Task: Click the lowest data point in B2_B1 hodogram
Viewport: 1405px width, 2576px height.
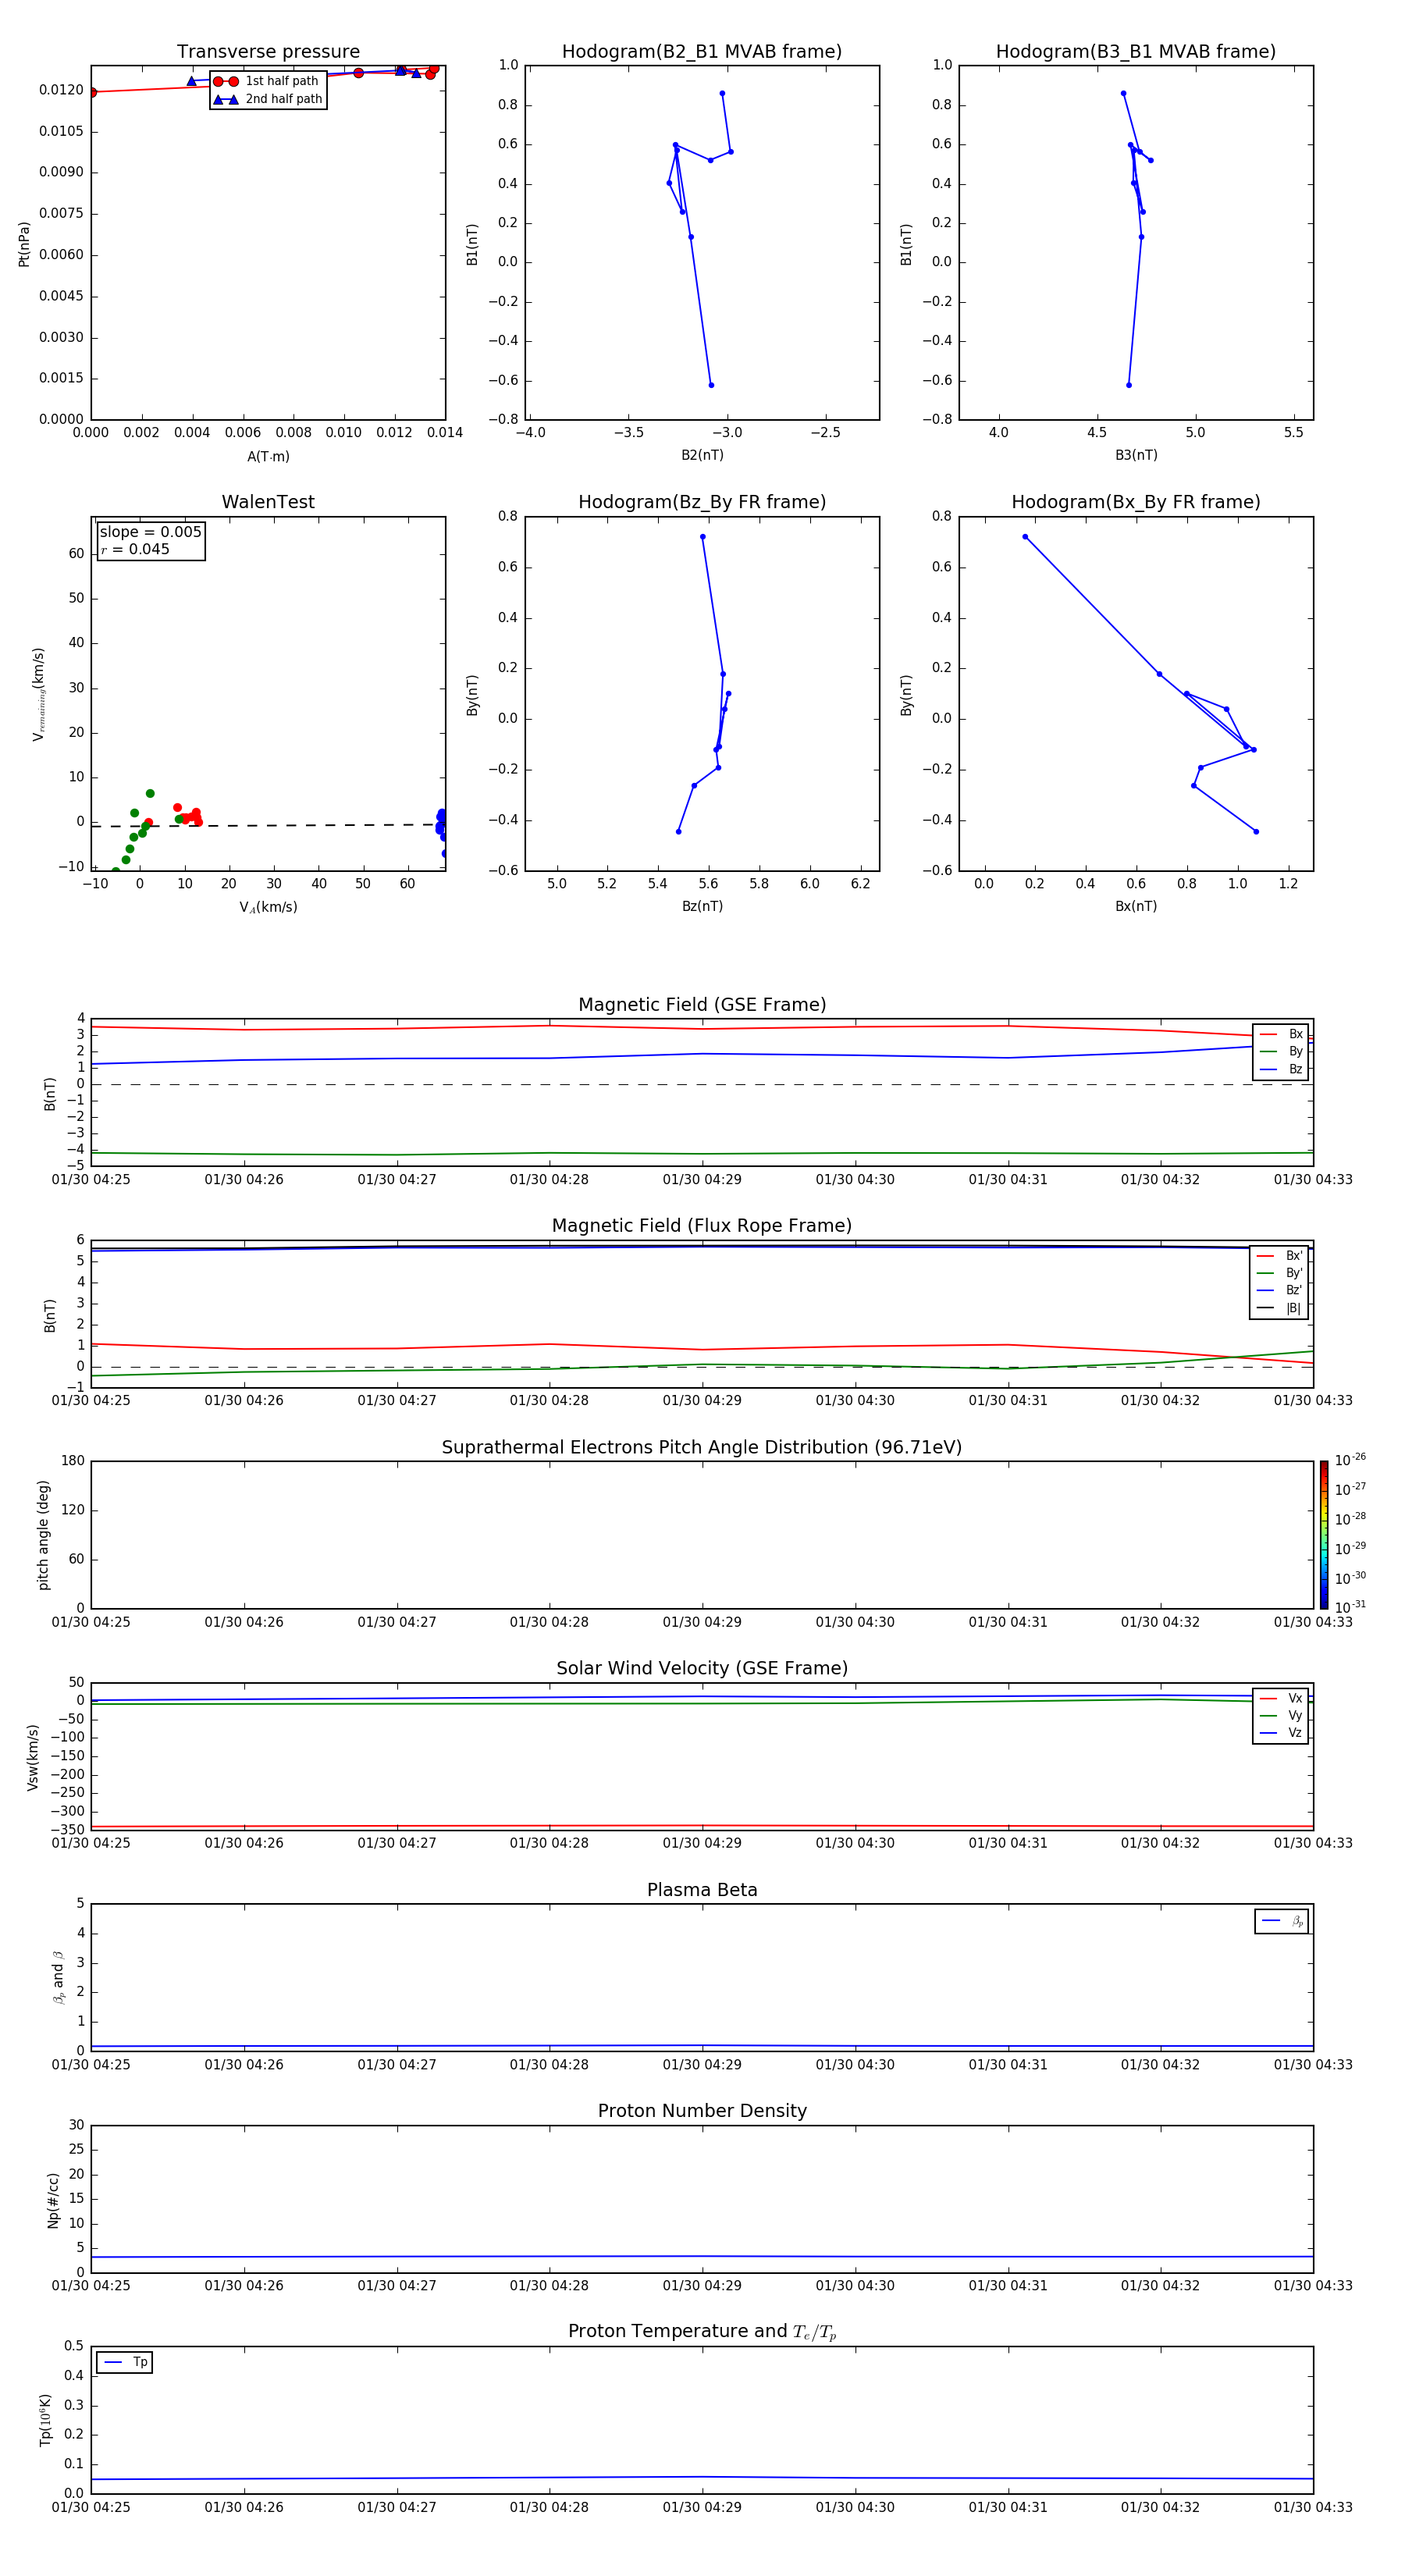Action: click(x=711, y=385)
